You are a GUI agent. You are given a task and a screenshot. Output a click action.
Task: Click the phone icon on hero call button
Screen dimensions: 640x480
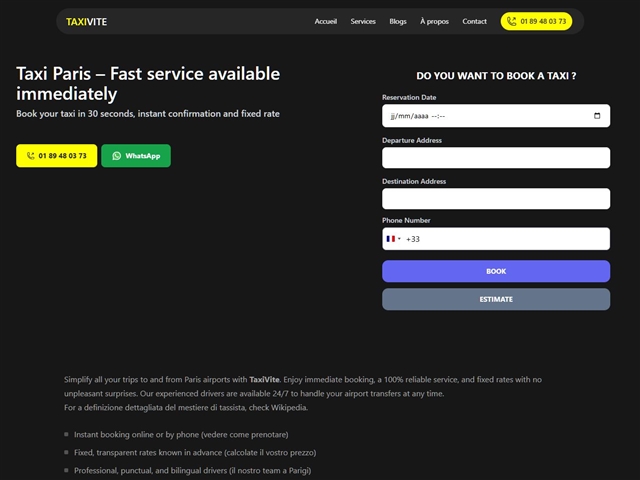click(x=30, y=156)
